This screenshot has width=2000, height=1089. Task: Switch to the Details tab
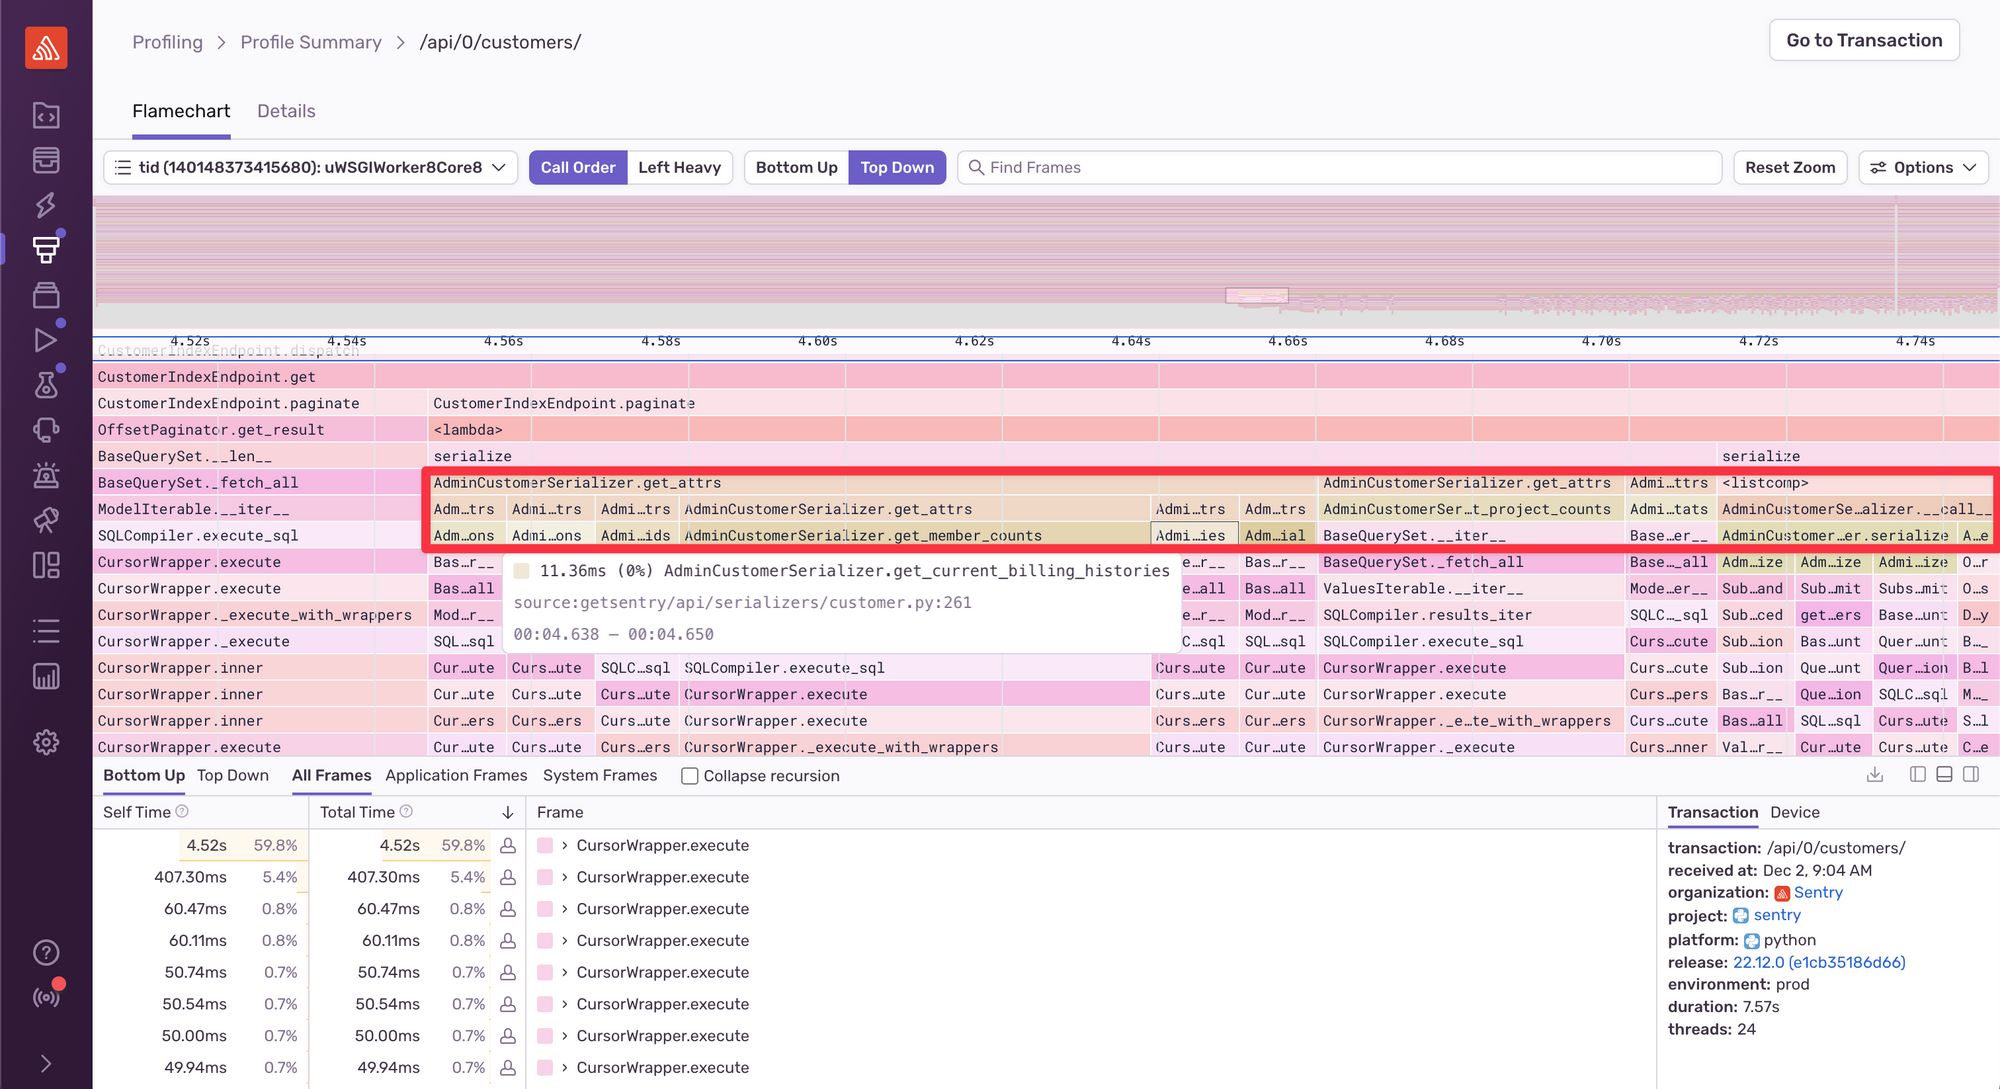click(286, 111)
